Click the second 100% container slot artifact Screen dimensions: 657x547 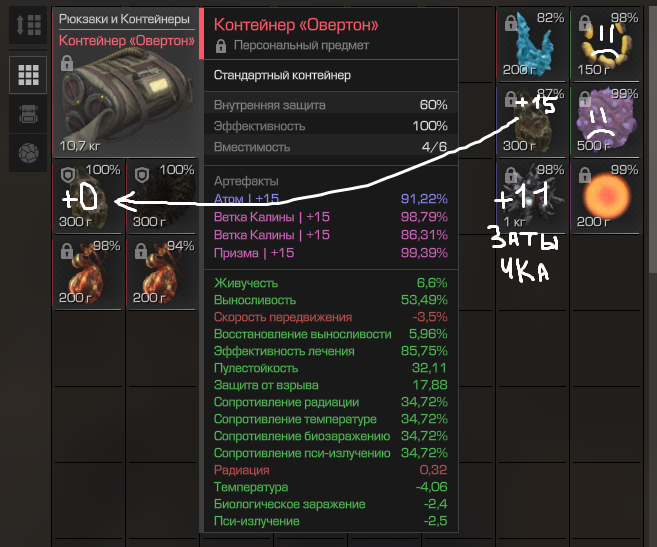[x=163, y=197]
